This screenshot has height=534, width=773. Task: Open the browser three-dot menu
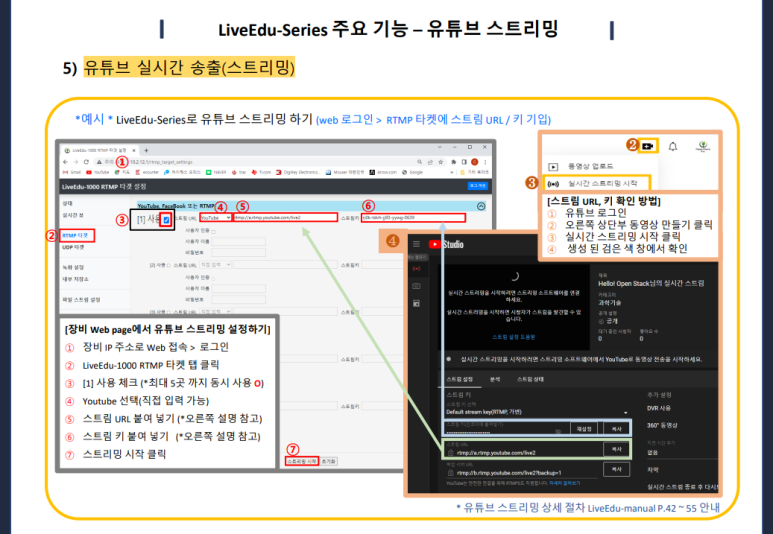(485, 162)
